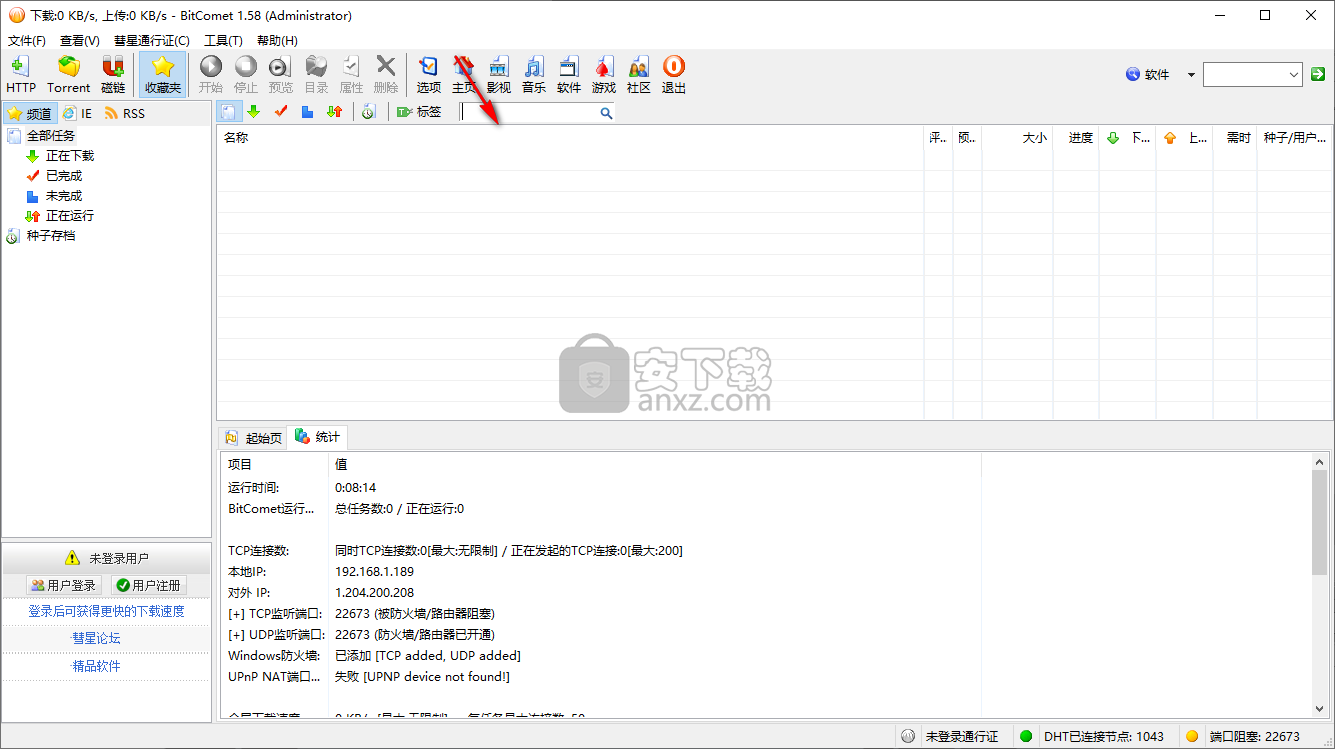Open the 文件(F) menu
The width and height of the screenshot is (1335, 749).
pyautogui.click(x=27, y=41)
